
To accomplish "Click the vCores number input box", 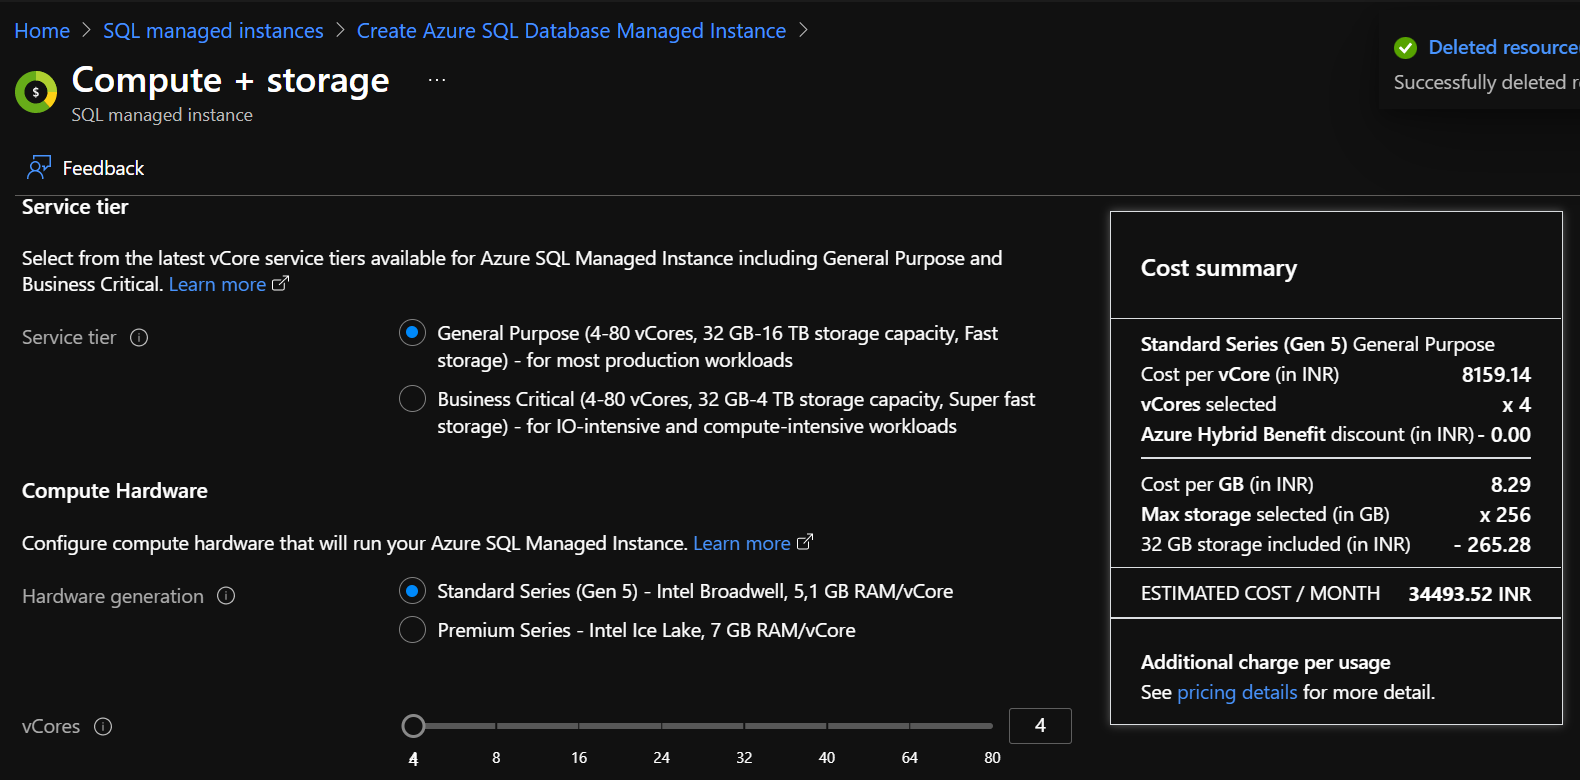I will coord(1040,726).
